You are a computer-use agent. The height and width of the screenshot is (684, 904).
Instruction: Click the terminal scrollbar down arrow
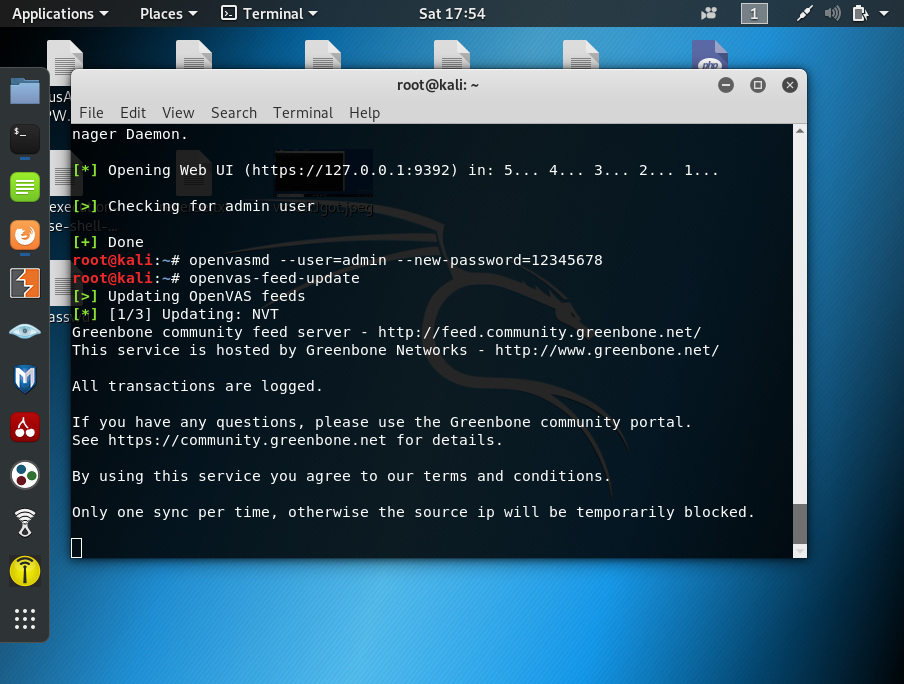[x=800, y=551]
